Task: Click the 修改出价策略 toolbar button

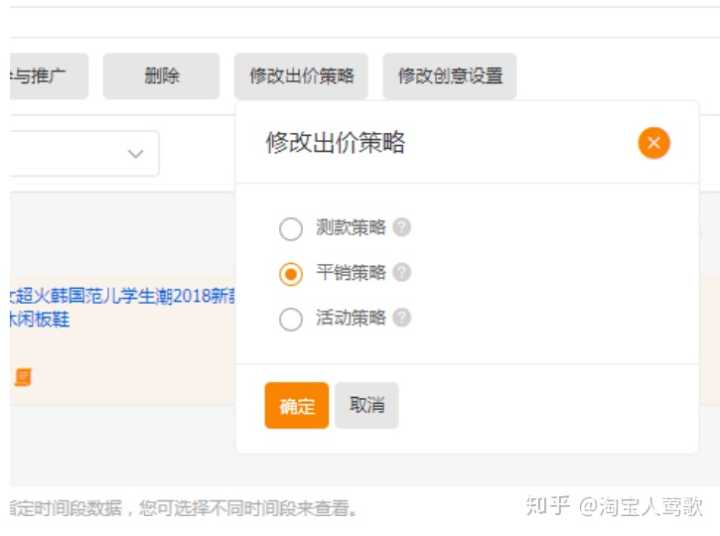Action: [301, 76]
